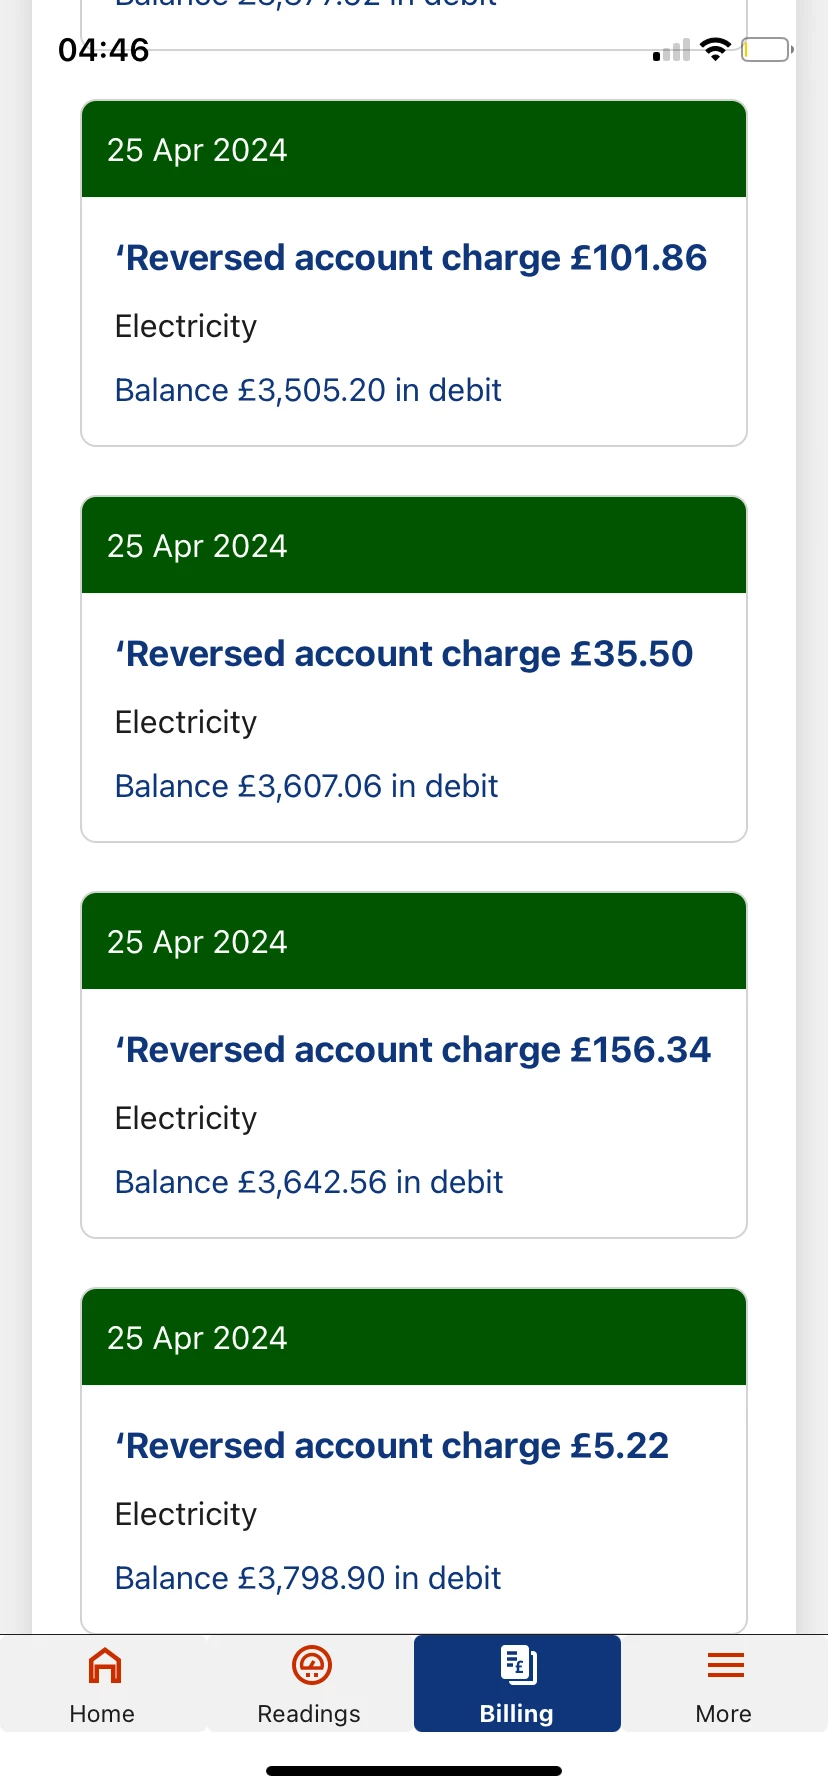Open the Reversed account charge £5.22 entry

[x=392, y=1446]
